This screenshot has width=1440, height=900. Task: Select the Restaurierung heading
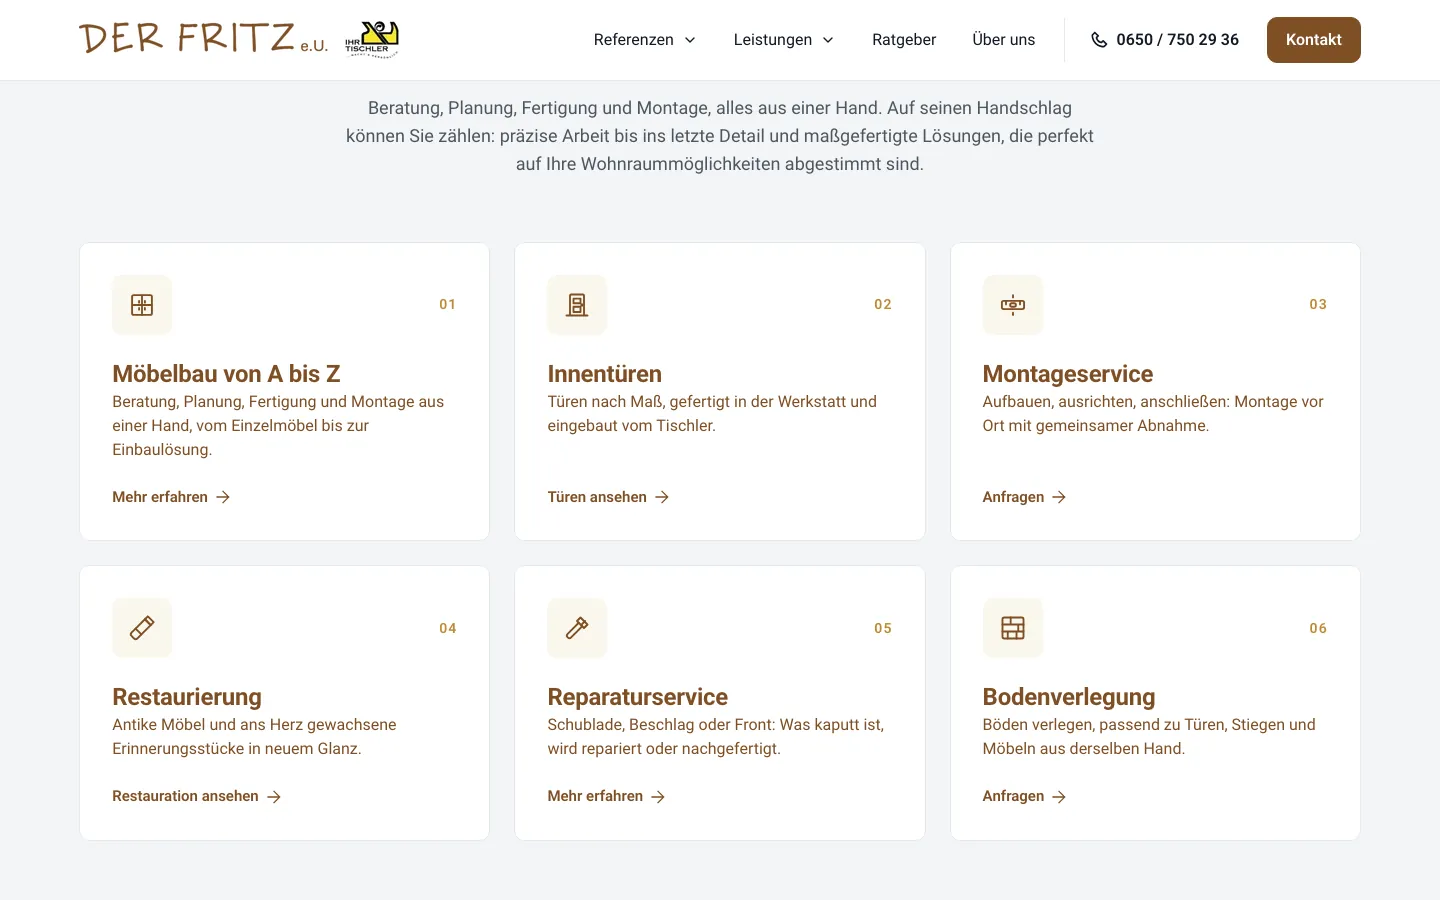[x=187, y=697]
